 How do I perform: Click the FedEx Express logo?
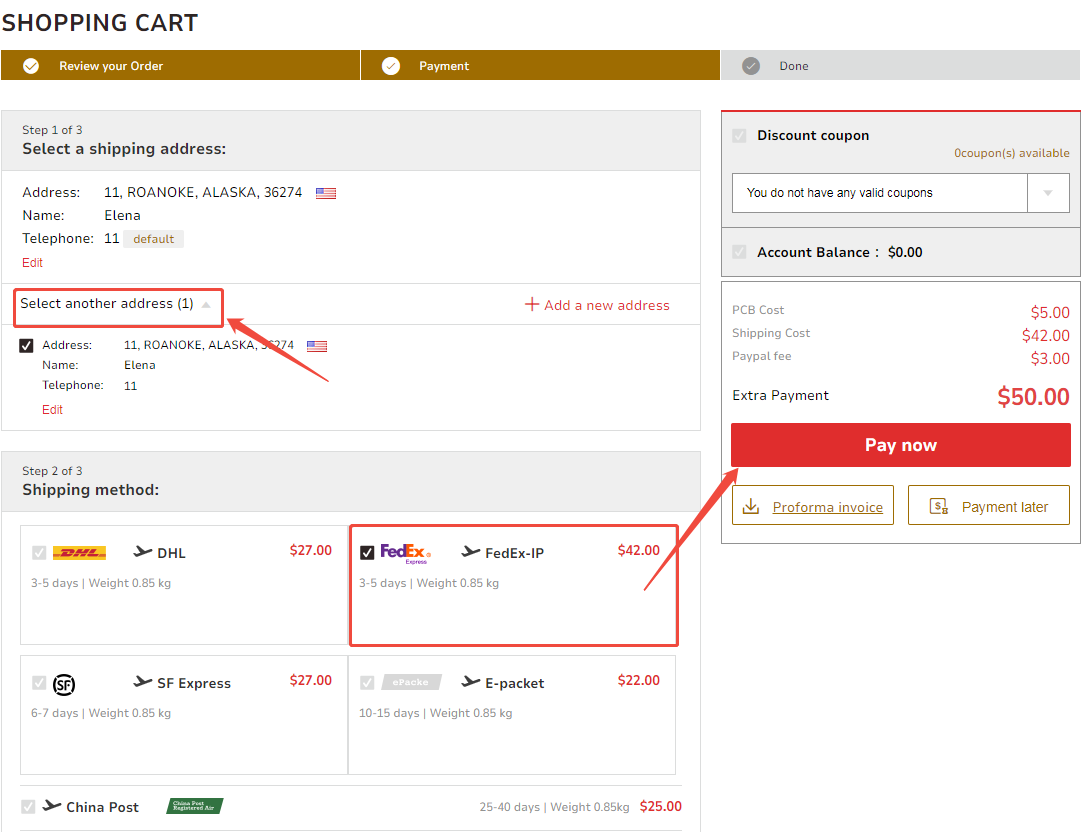click(x=405, y=553)
